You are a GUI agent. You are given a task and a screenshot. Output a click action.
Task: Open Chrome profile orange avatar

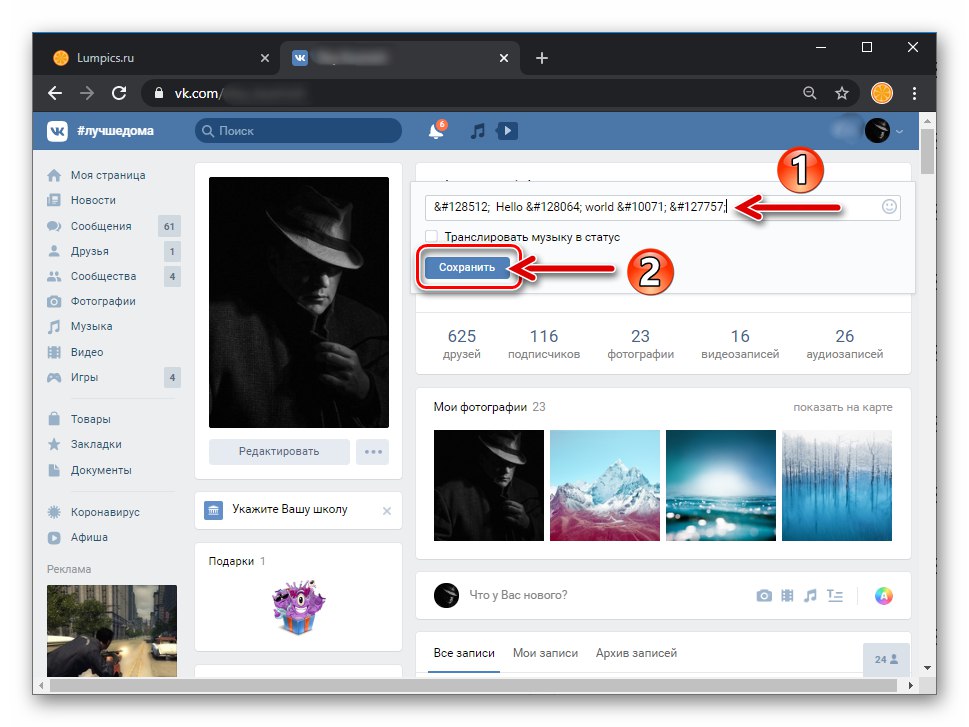[882, 93]
